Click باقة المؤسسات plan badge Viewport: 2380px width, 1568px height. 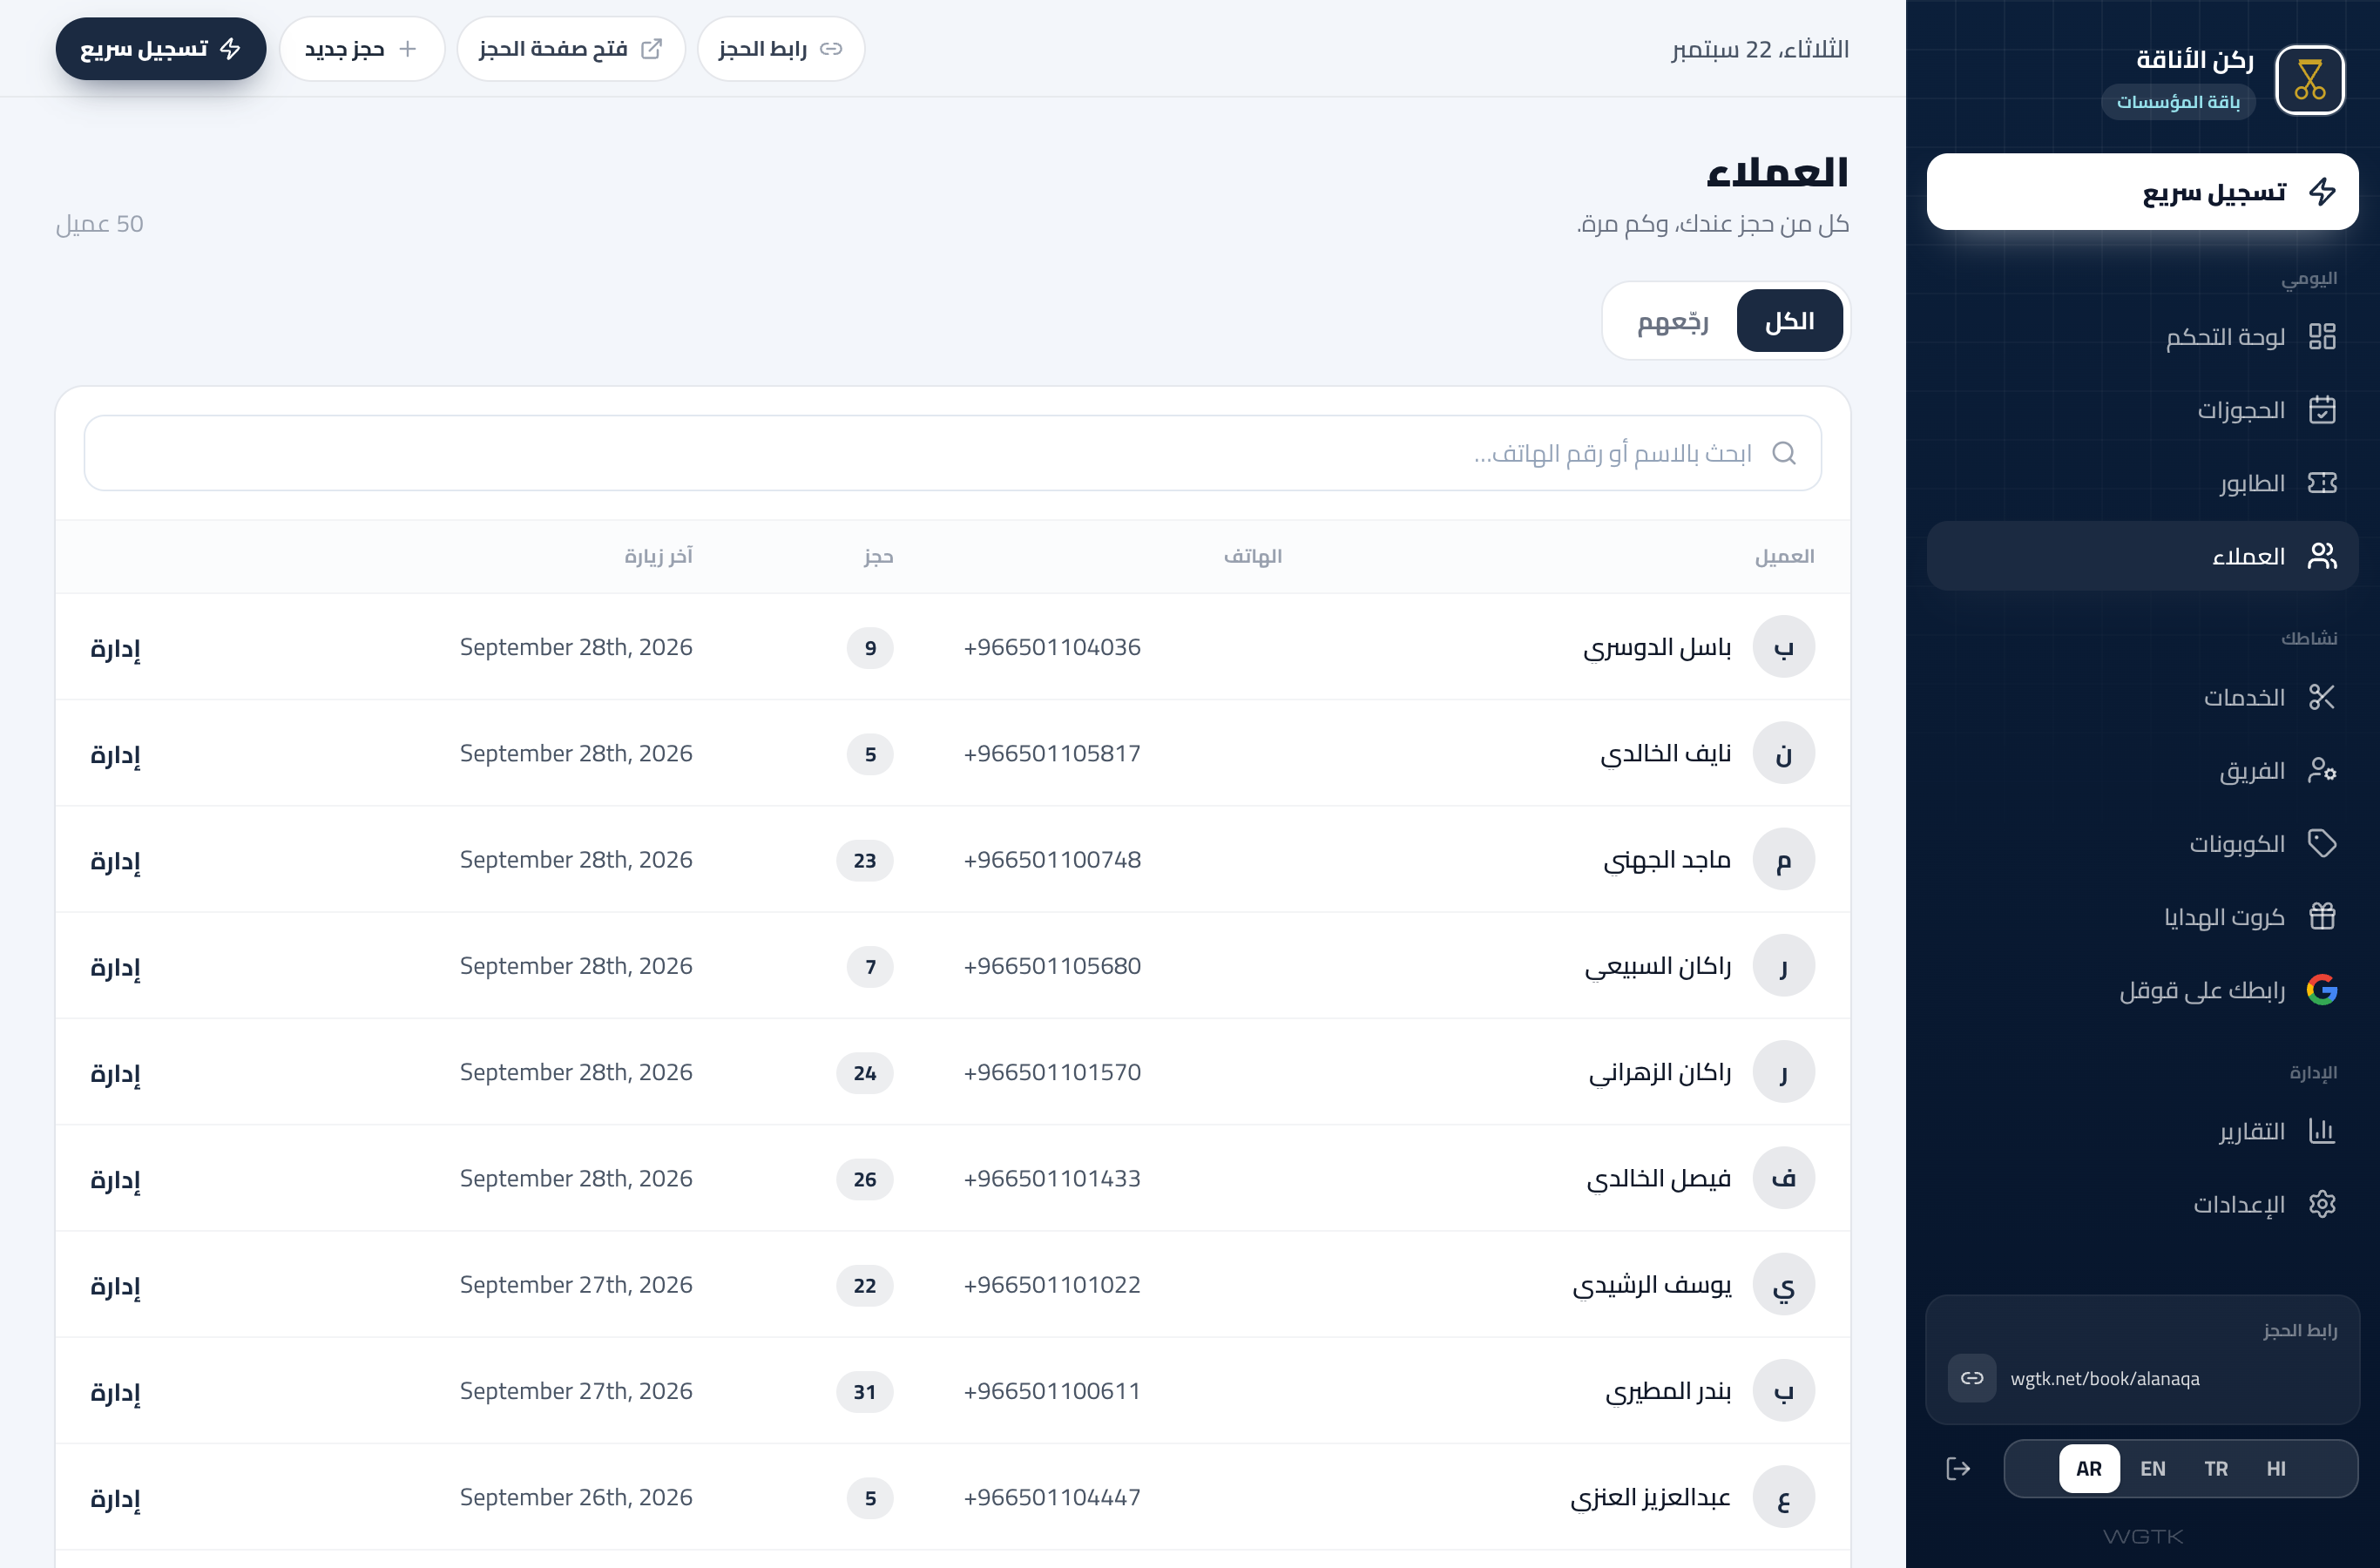click(x=2178, y=102)
